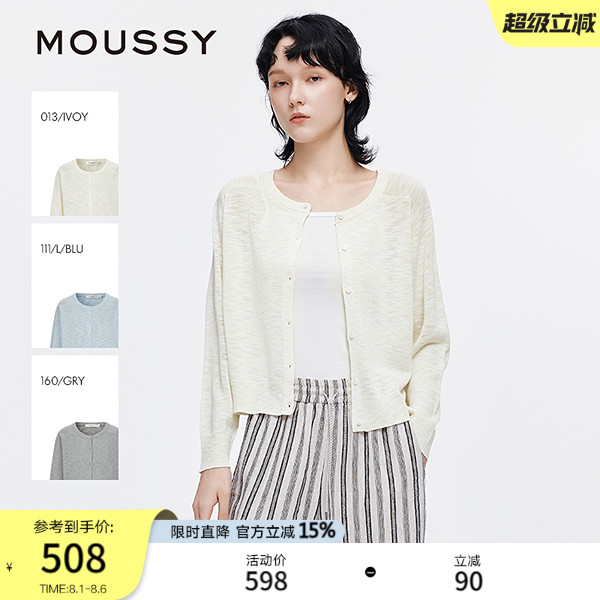Screen dimensions: 600x600
Task: Click the 508 reference price
Action: tap(73, 559)
